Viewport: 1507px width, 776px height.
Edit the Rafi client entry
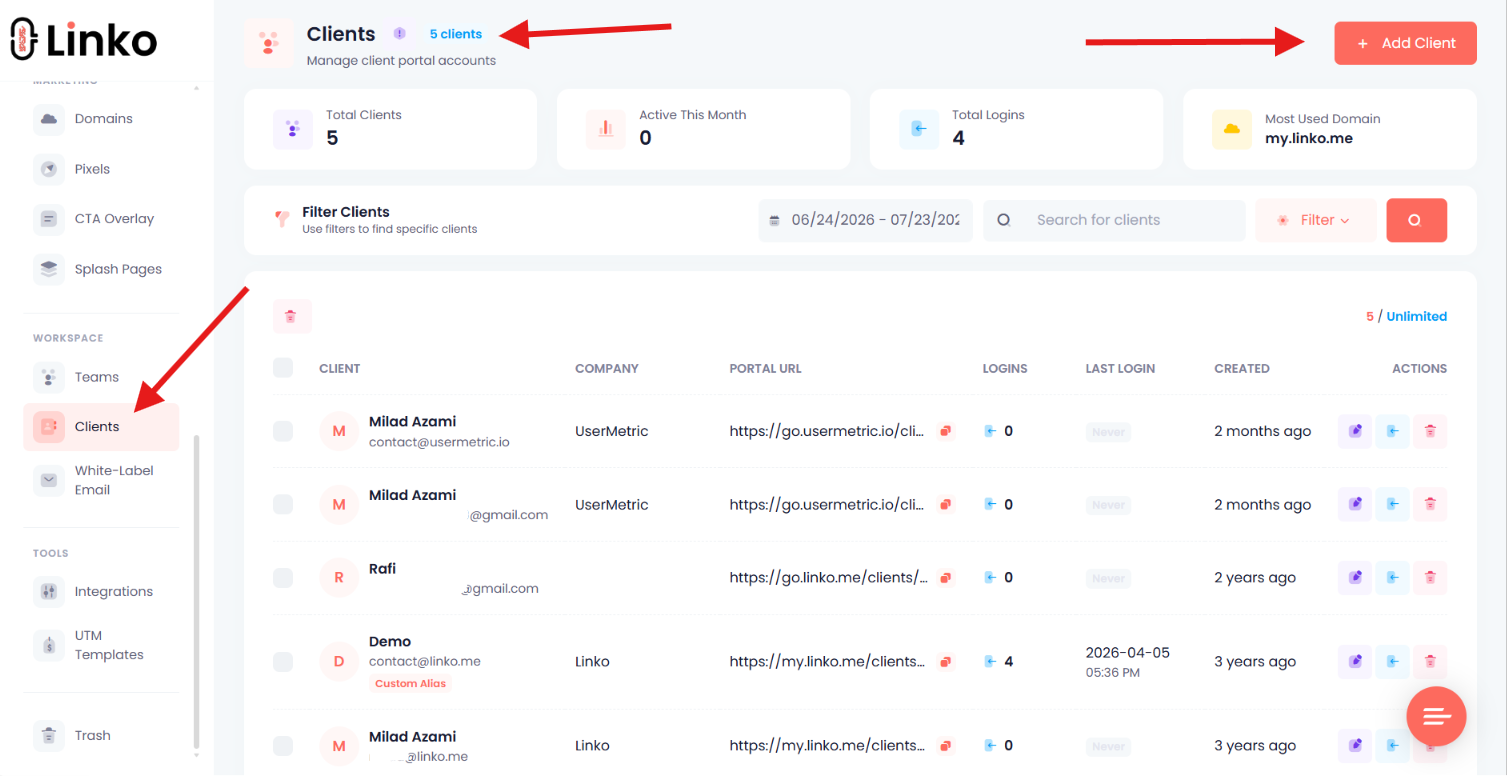pos(1355,577)
